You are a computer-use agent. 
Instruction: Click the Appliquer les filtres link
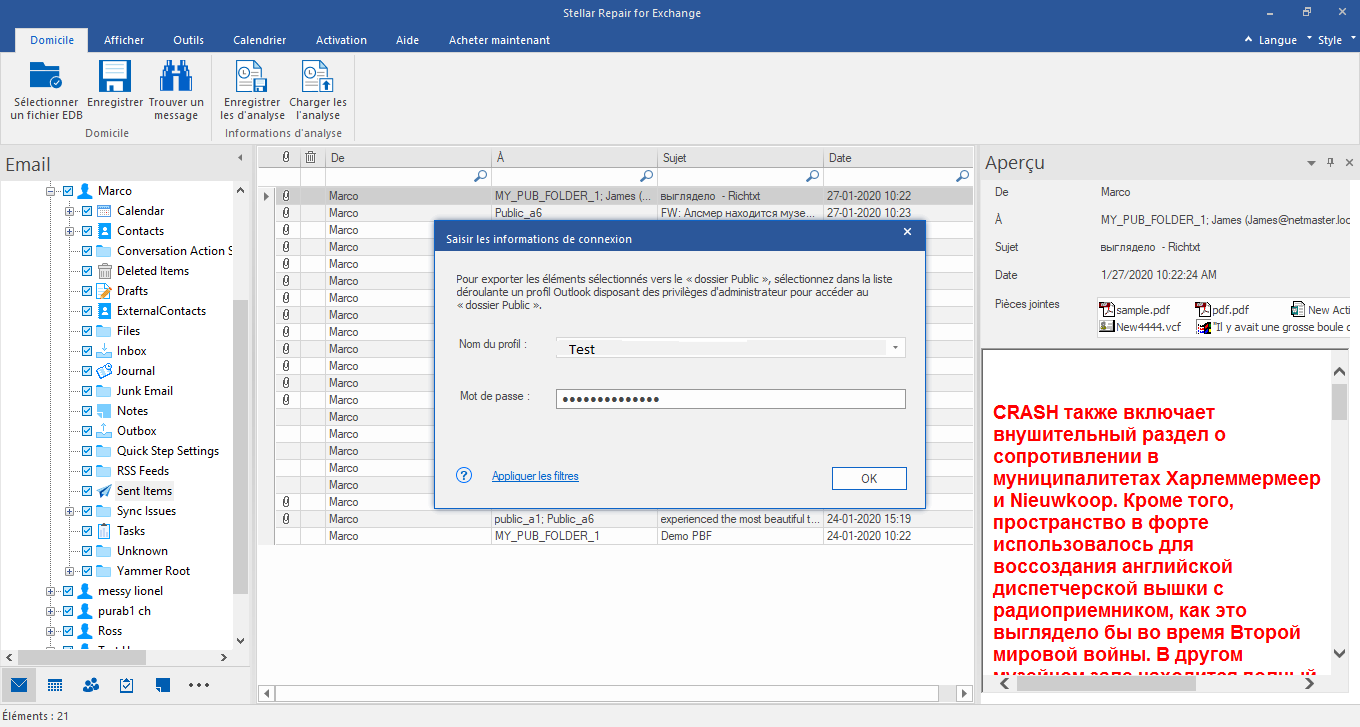535,476
